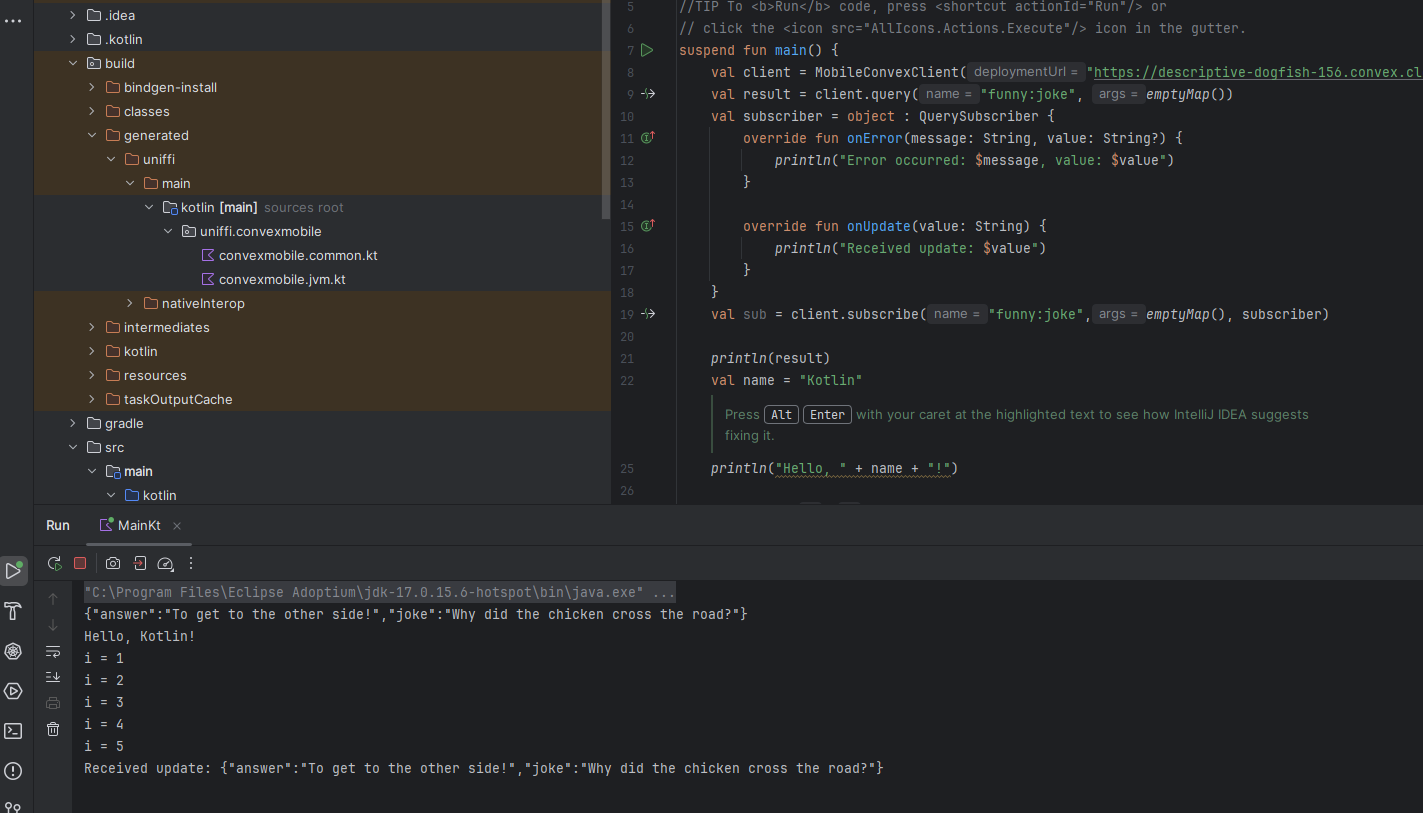Toggle scroll to end of console
Image resolution: width=1423 pixels, height=813 pixels.
pyautogui.click(x=53, y=677)
